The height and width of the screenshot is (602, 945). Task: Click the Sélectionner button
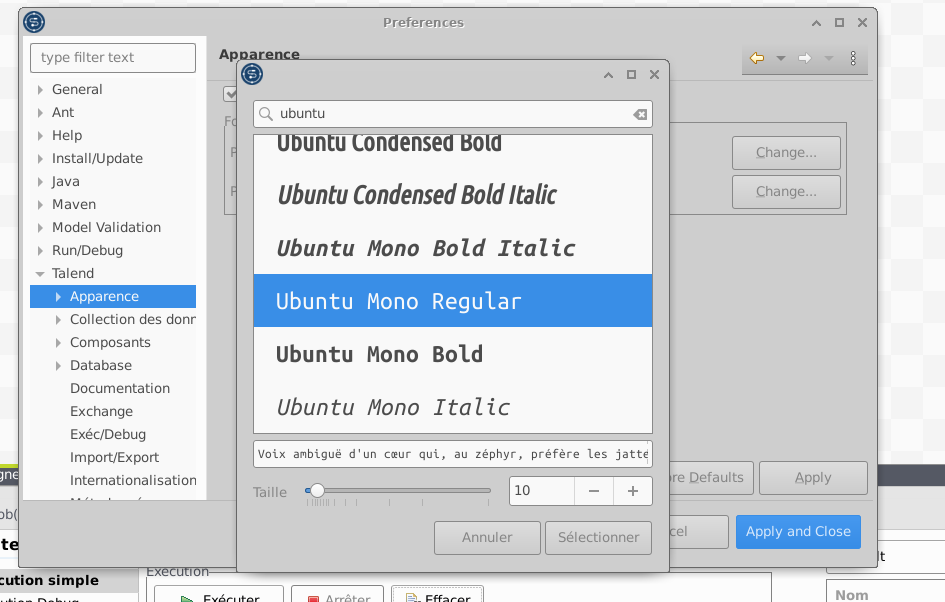598,538
